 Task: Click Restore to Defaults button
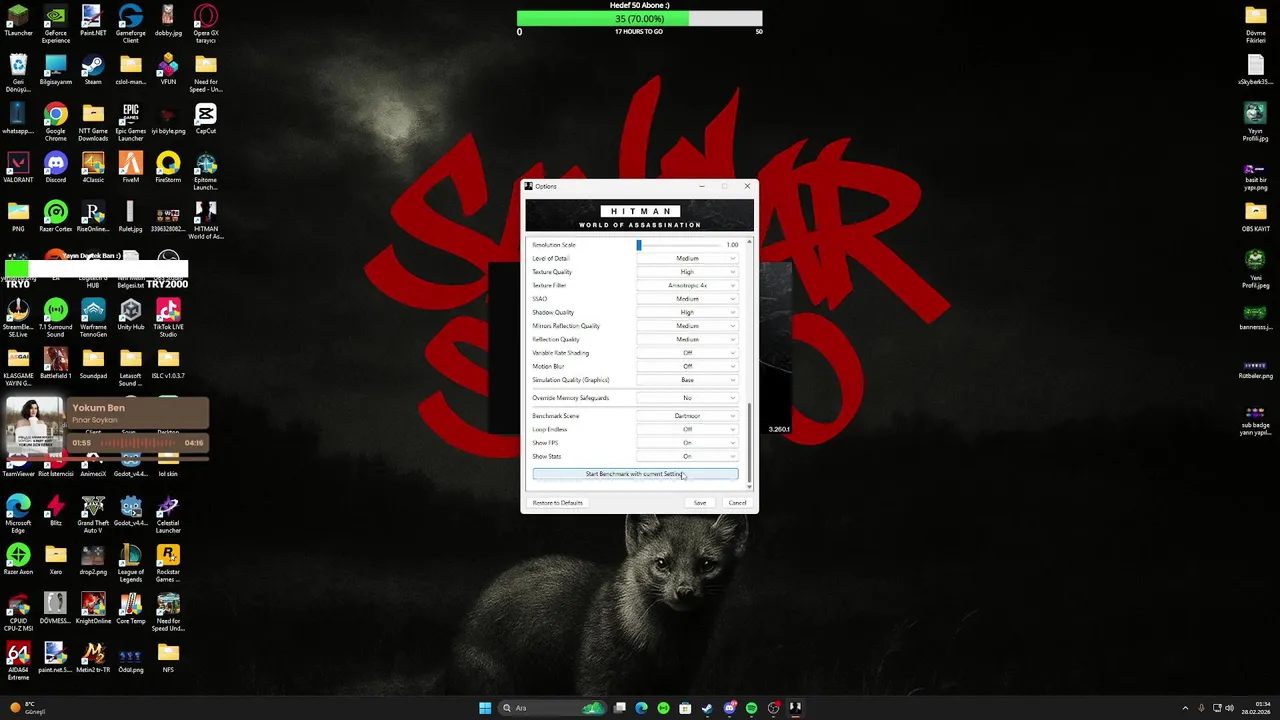[557, 503]
